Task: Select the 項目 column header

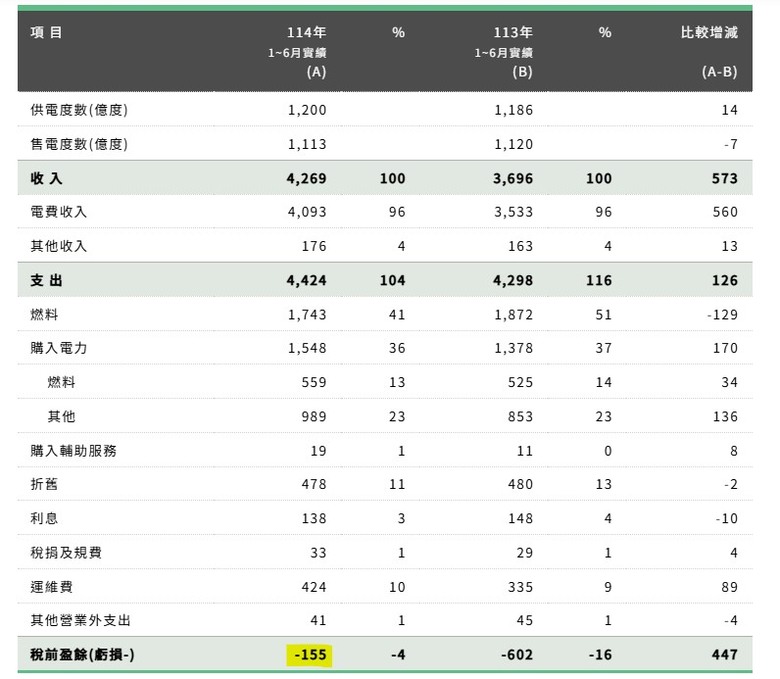Action: pos(46,33)
